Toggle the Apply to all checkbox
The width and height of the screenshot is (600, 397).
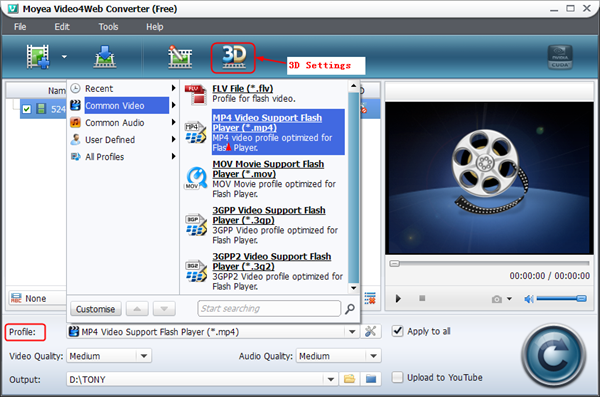(398, 331)
